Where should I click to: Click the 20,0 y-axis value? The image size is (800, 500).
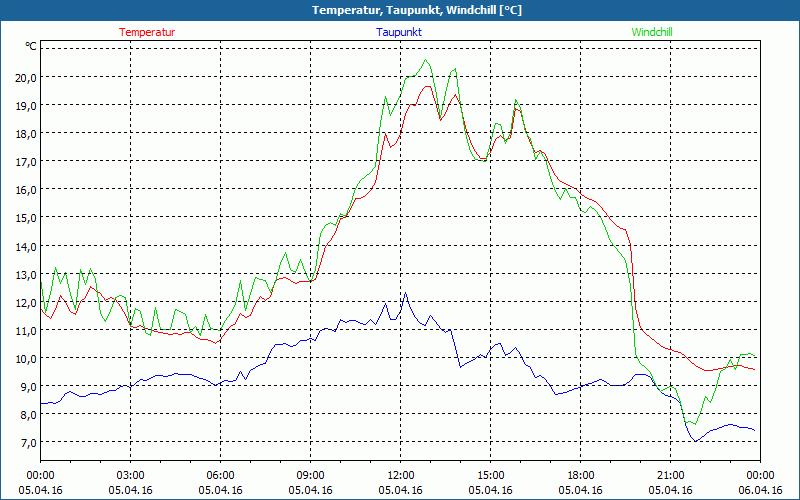pos(27,78)
